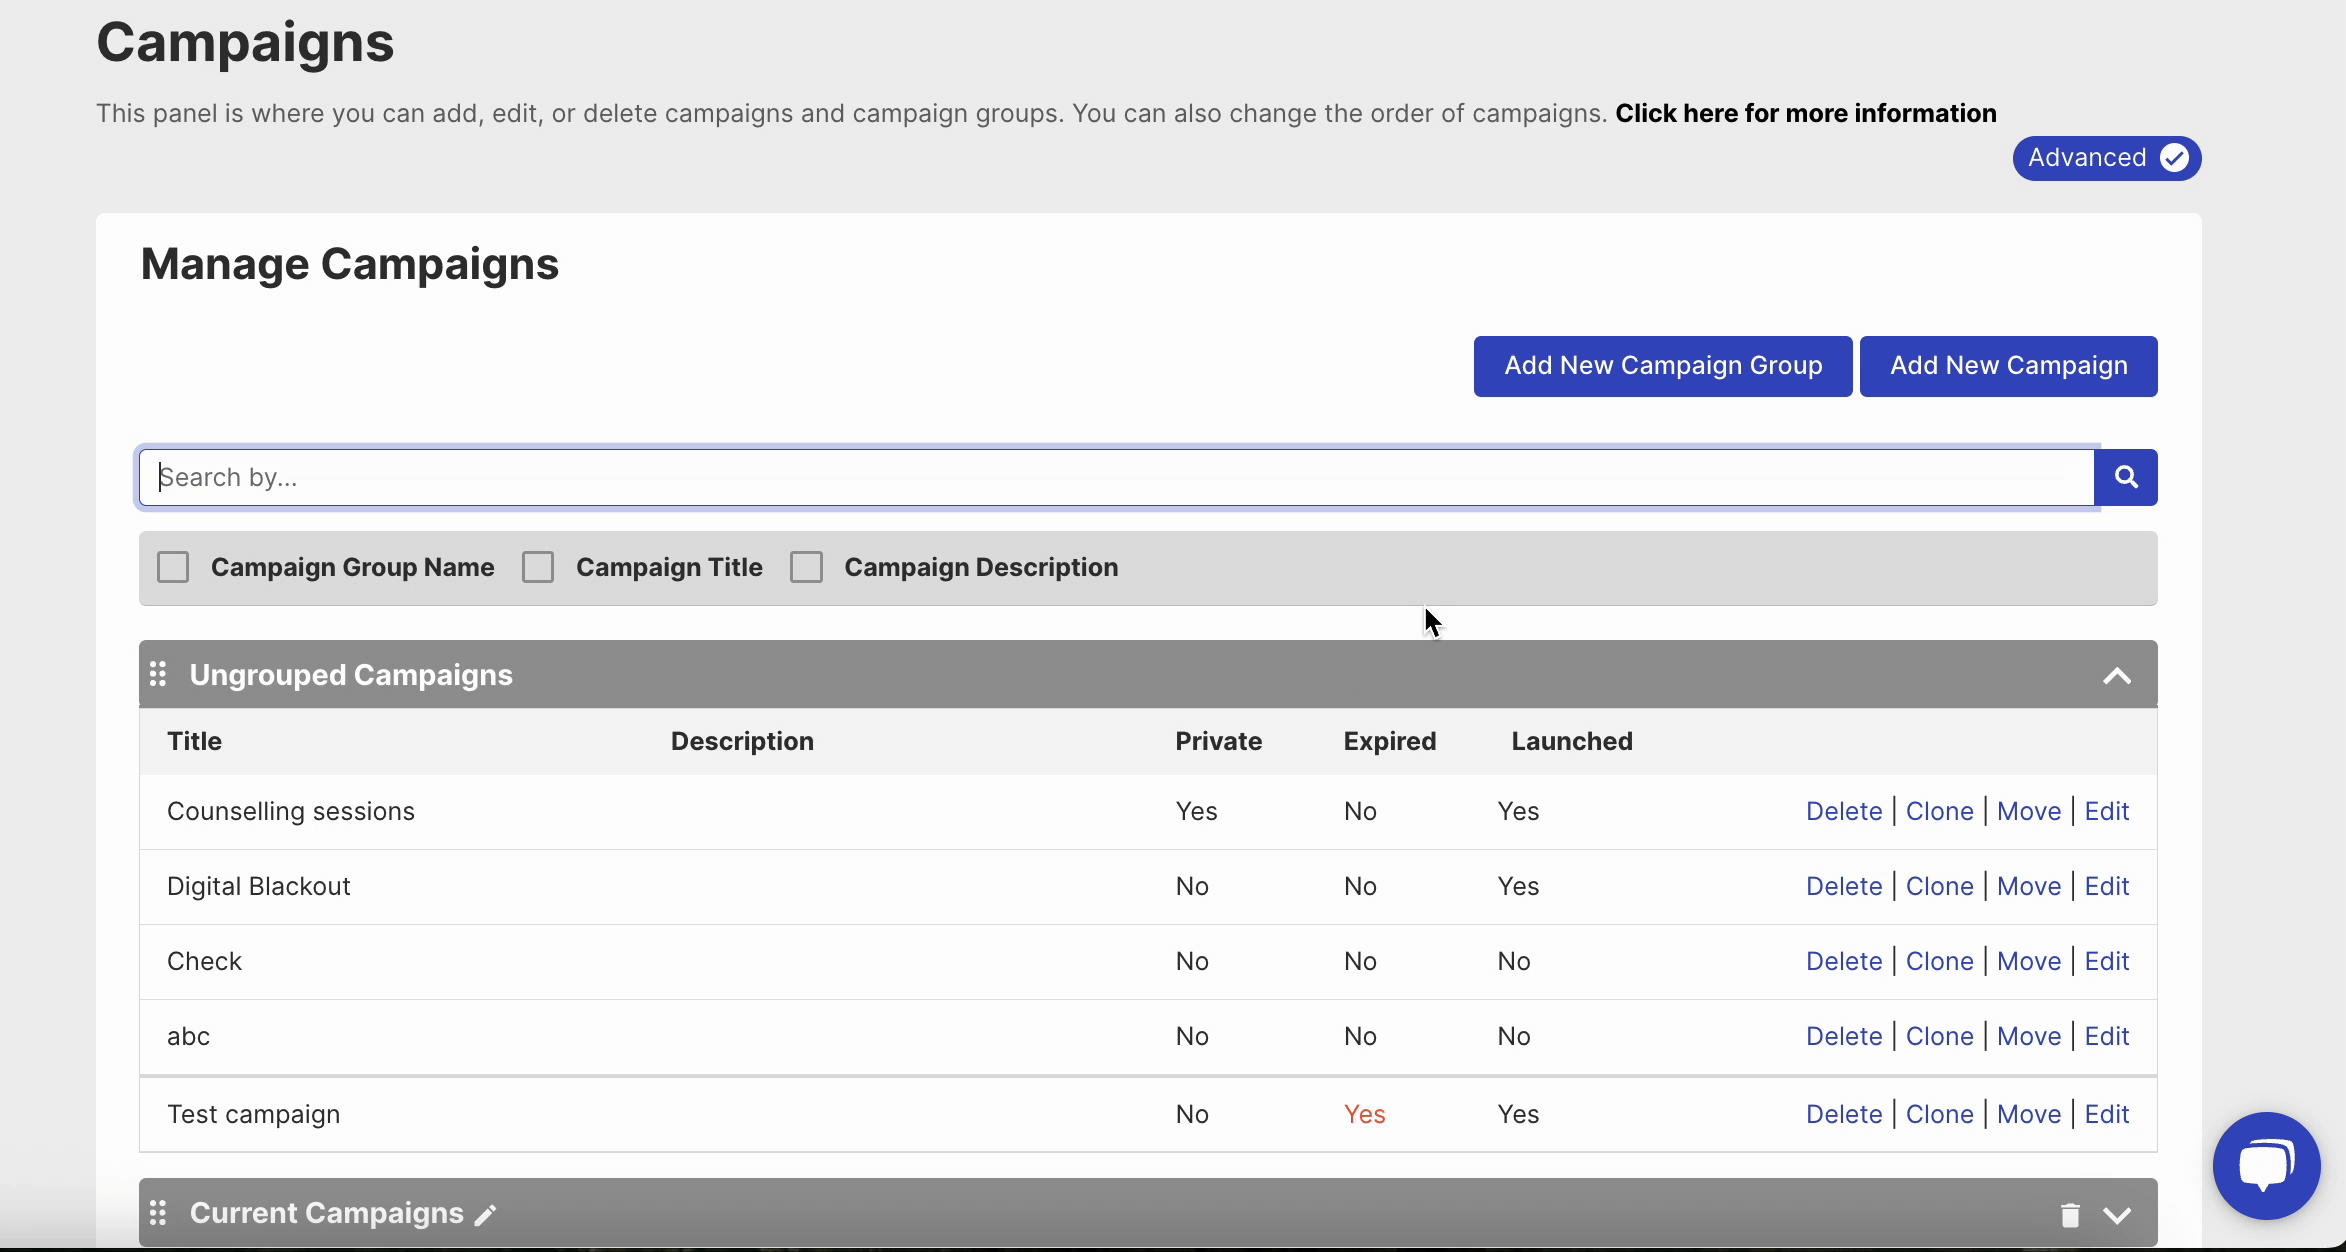
Task: Click the checkmark icon on Advanced
Action: pyautogui.click(x=2174, y=158)
